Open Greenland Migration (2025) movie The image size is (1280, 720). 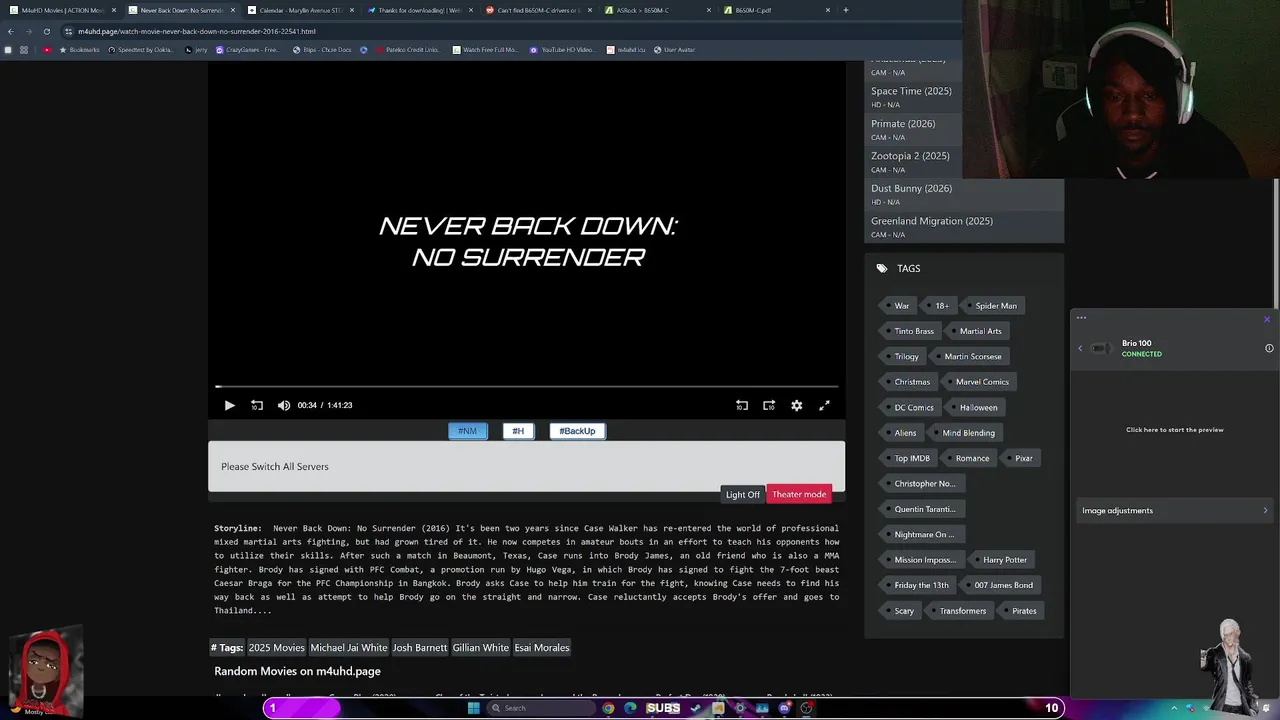click(x=932, y=221)
